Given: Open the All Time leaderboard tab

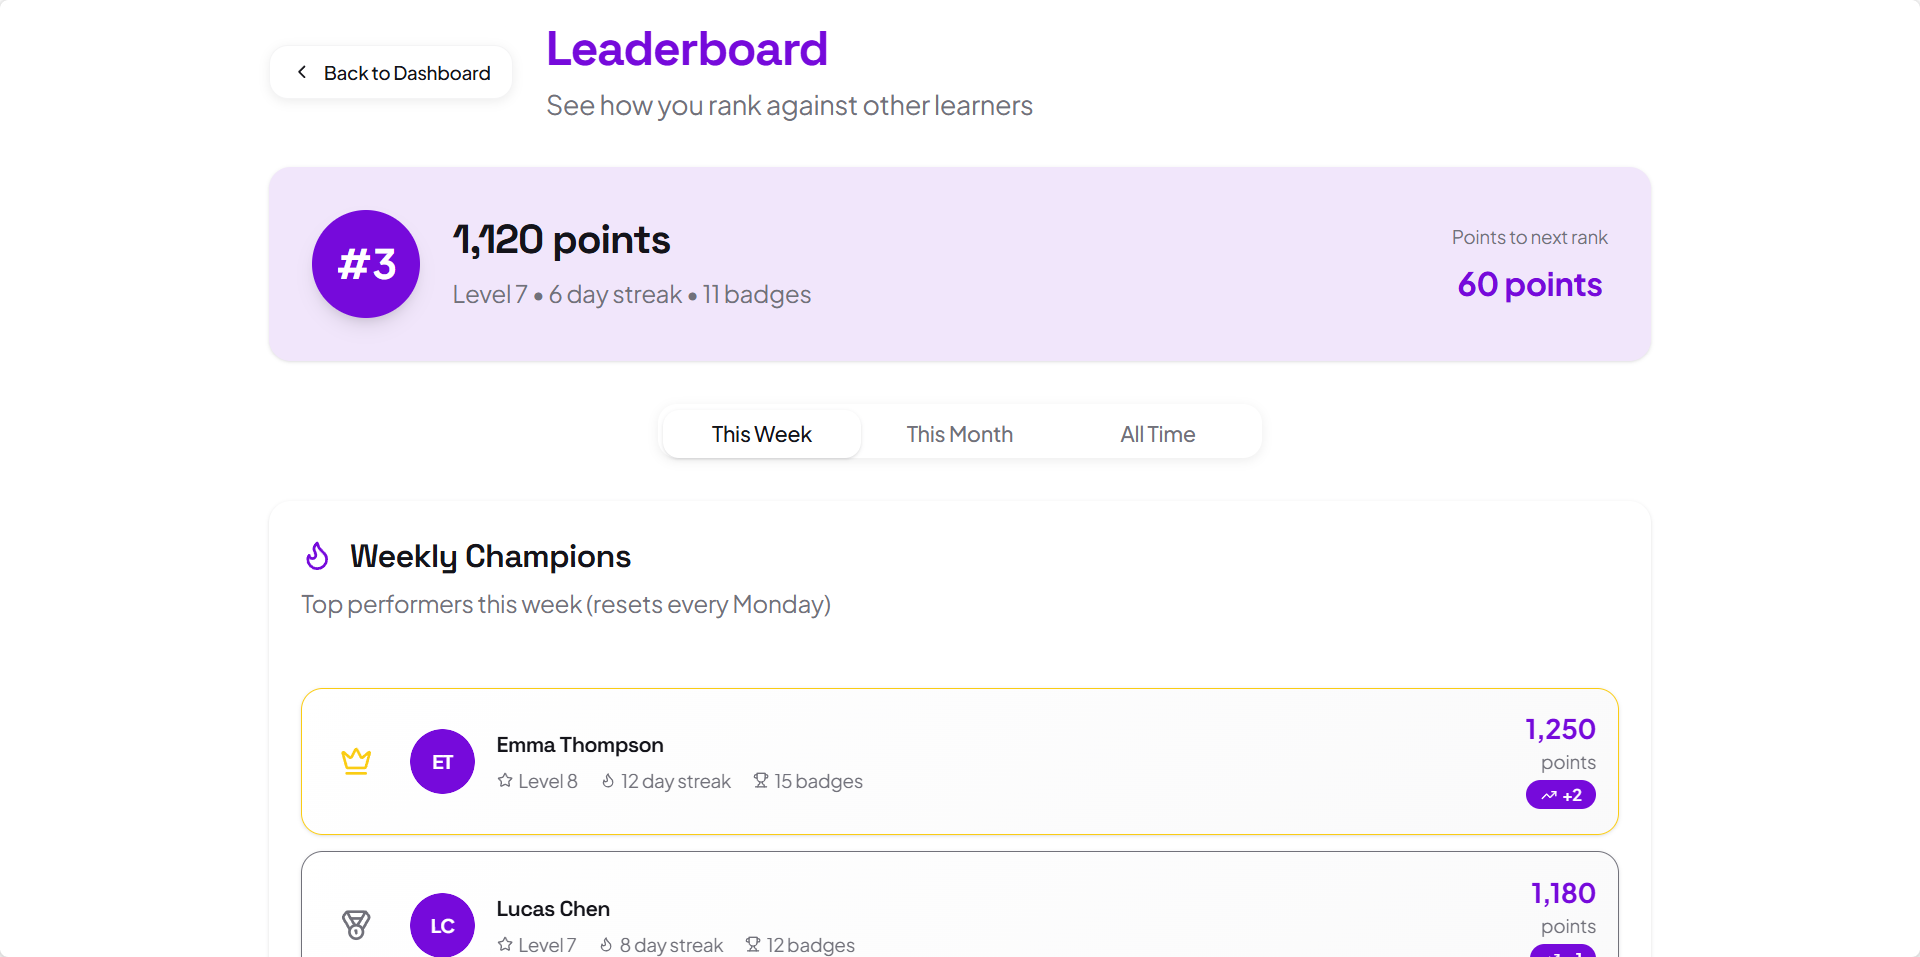Looking at the screenshot, I should (x=1157, y=434).
